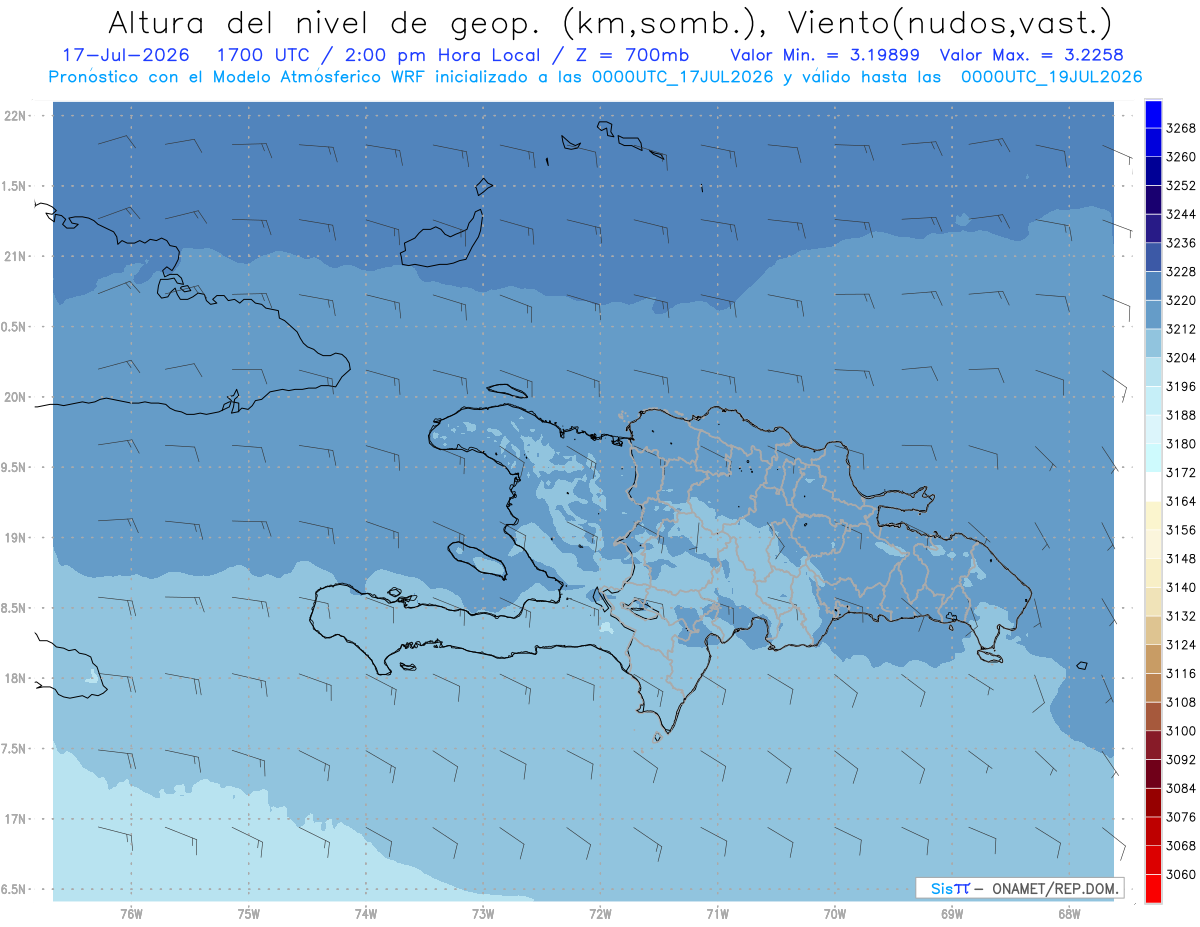Pick the pale yellow swatch between 3156 and 3164
The width and height of the screenshot is (1200, 927).
click(x=1152, y=516)
